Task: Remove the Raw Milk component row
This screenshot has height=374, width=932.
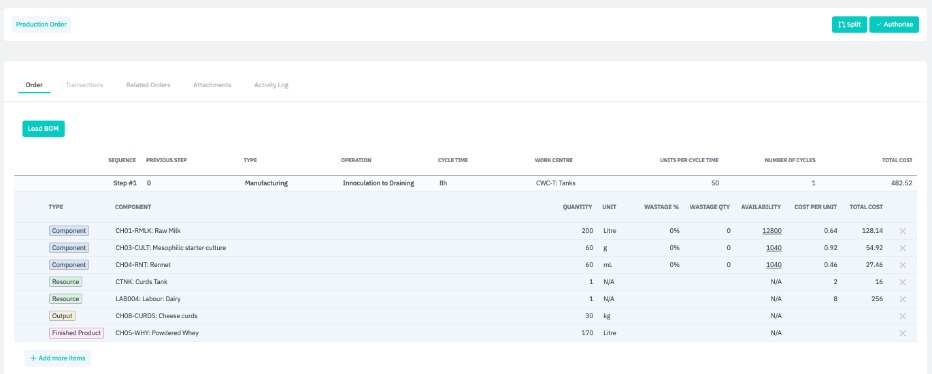Action: tap(902, 231)
